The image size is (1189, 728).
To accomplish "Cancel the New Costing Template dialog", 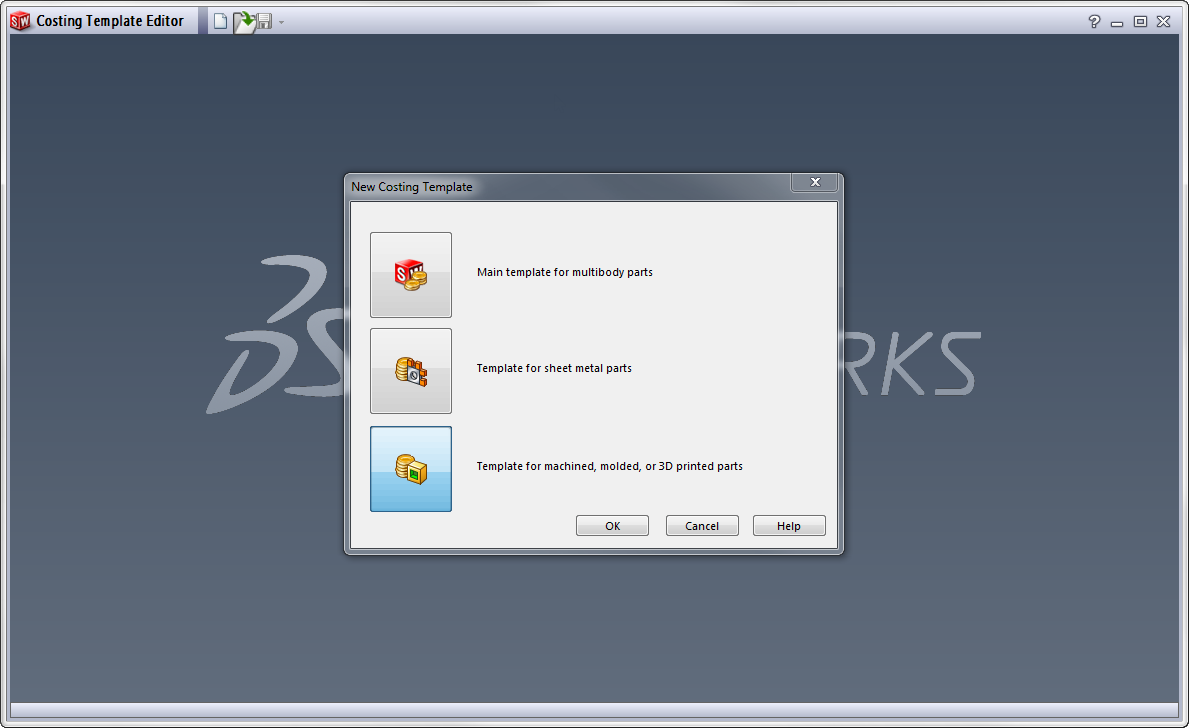I will point(702,526).
